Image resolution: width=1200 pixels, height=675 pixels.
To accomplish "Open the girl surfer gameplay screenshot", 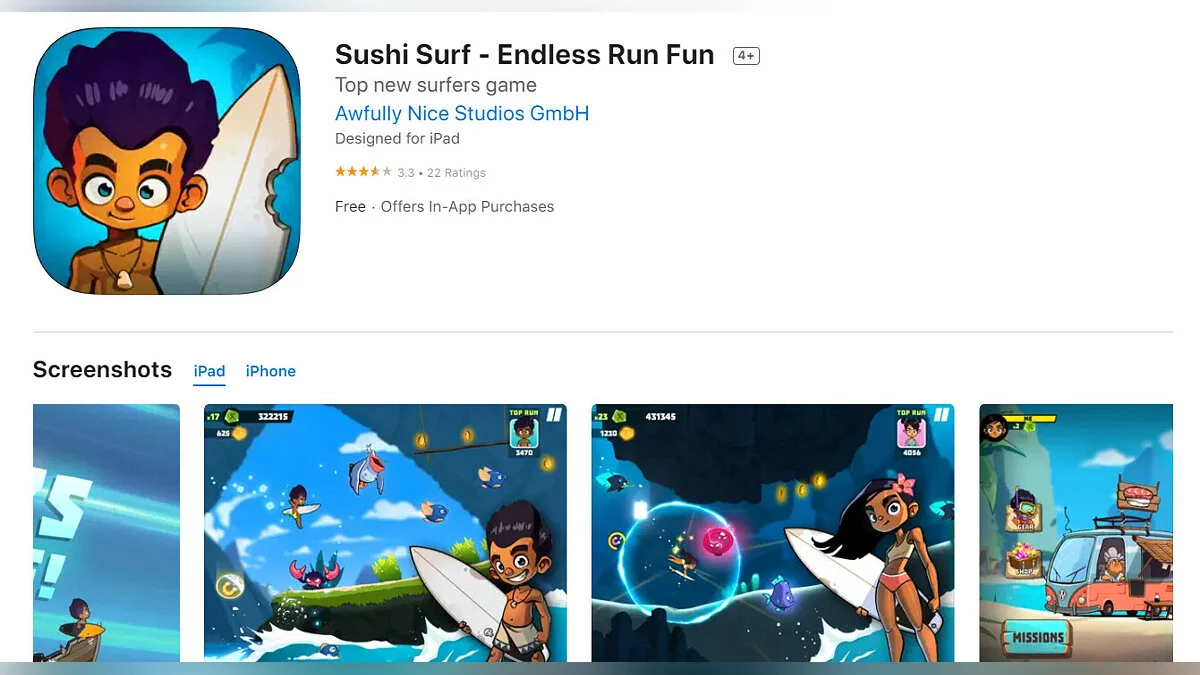I will click(x=773, y=533).
